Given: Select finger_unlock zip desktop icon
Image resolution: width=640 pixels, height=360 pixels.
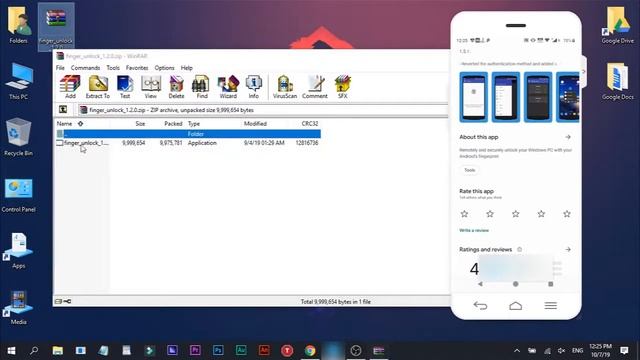Looking at the screenshot, I should pyautogui.click(x=56, y=27).
